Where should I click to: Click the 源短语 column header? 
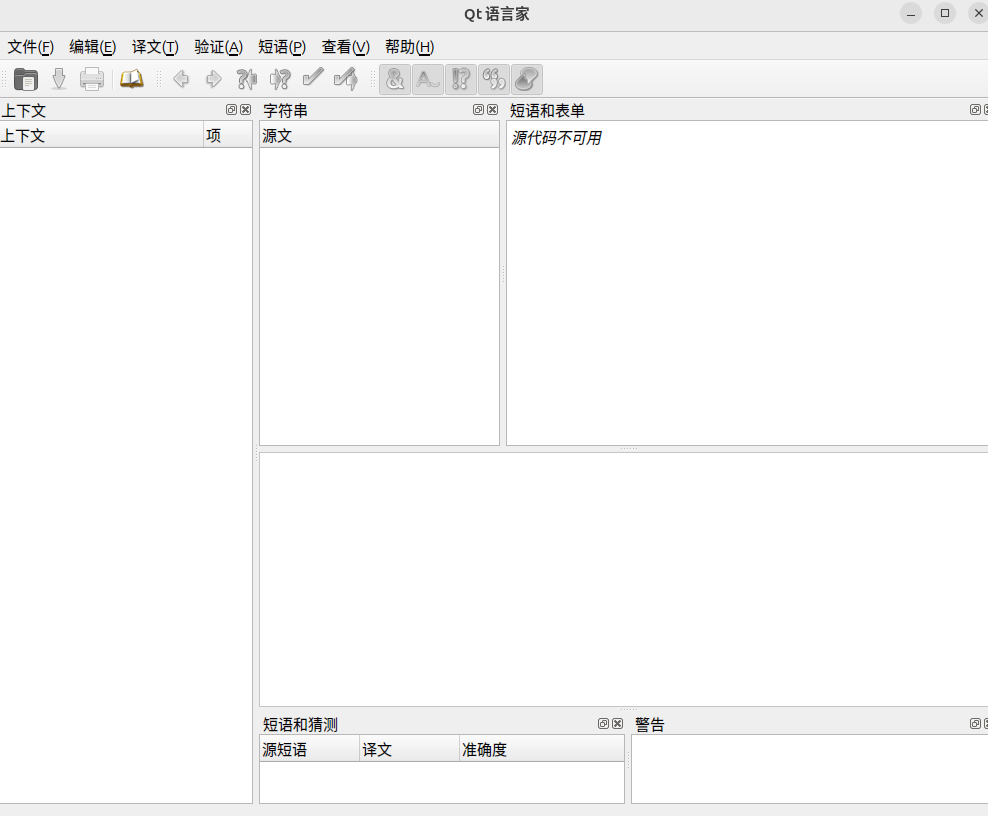point(309,749)
